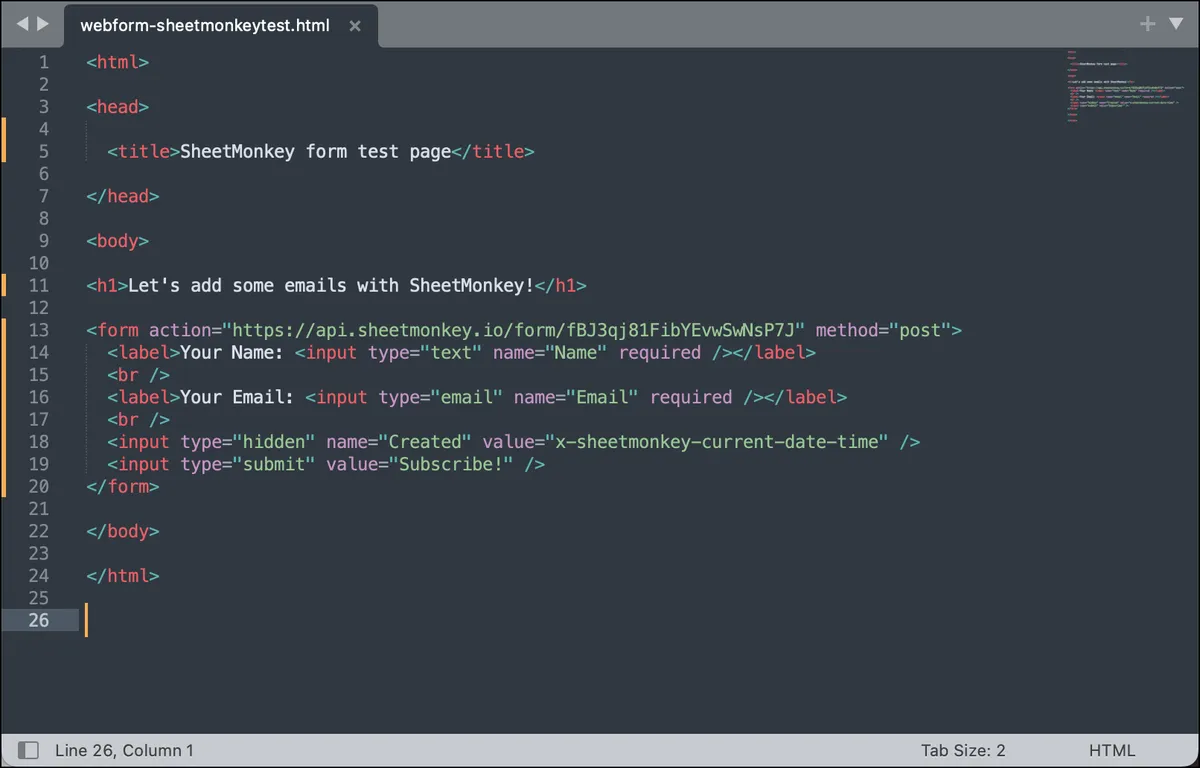Click line number 13 in gutter

(x=38, y=330)
